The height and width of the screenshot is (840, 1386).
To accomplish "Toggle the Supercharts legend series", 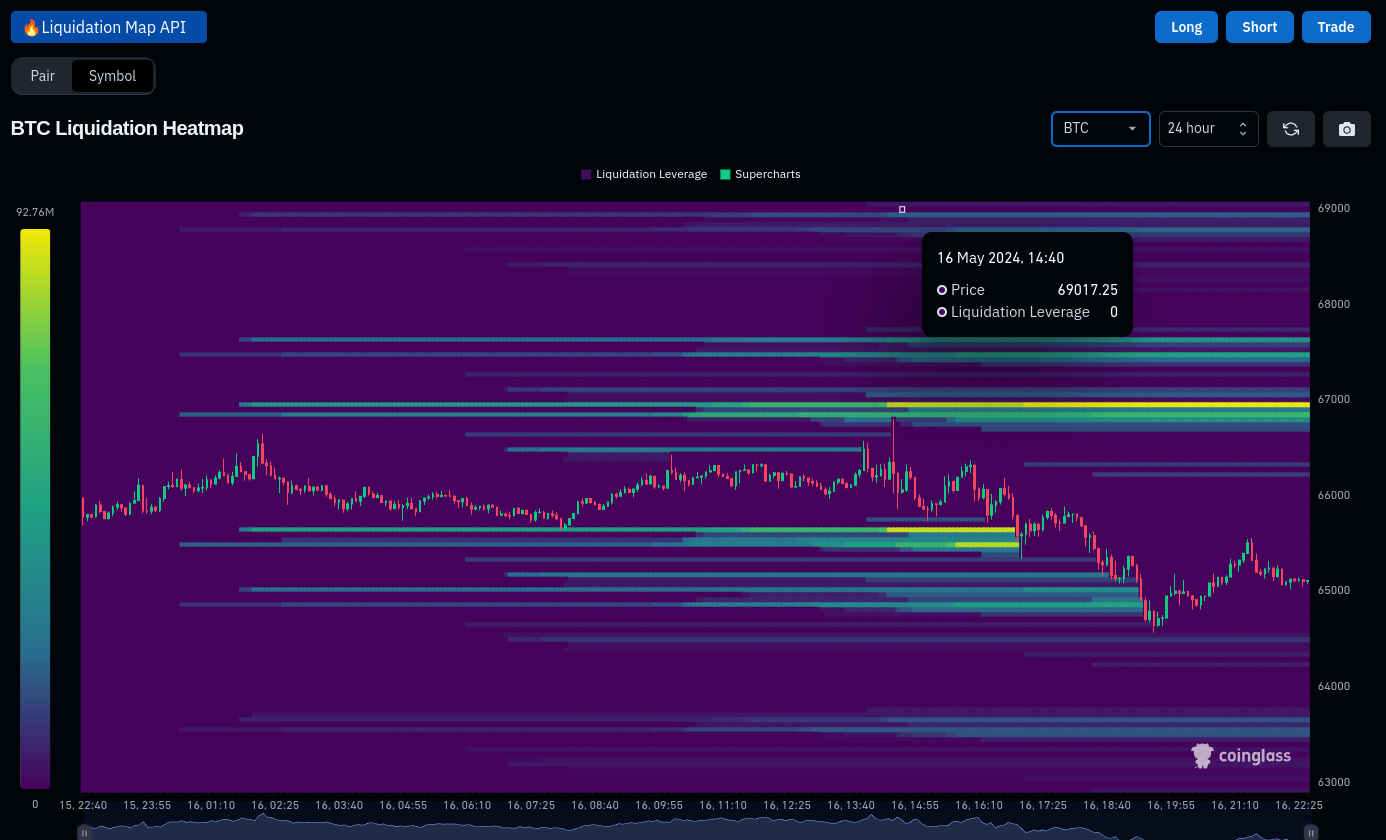I will tap(760, 174).
